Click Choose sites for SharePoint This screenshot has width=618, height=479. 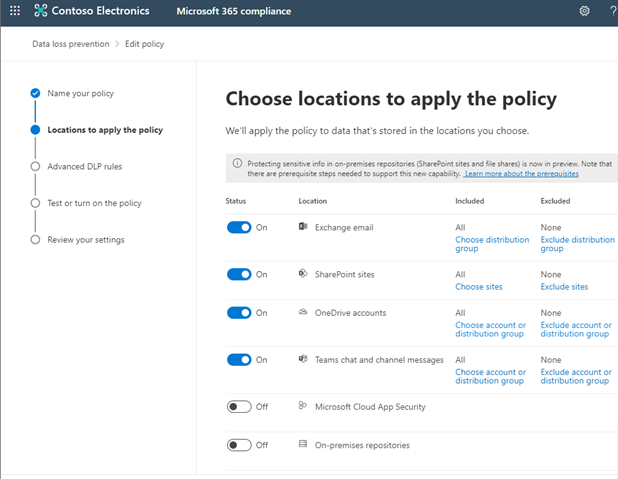tap(479, 287)
